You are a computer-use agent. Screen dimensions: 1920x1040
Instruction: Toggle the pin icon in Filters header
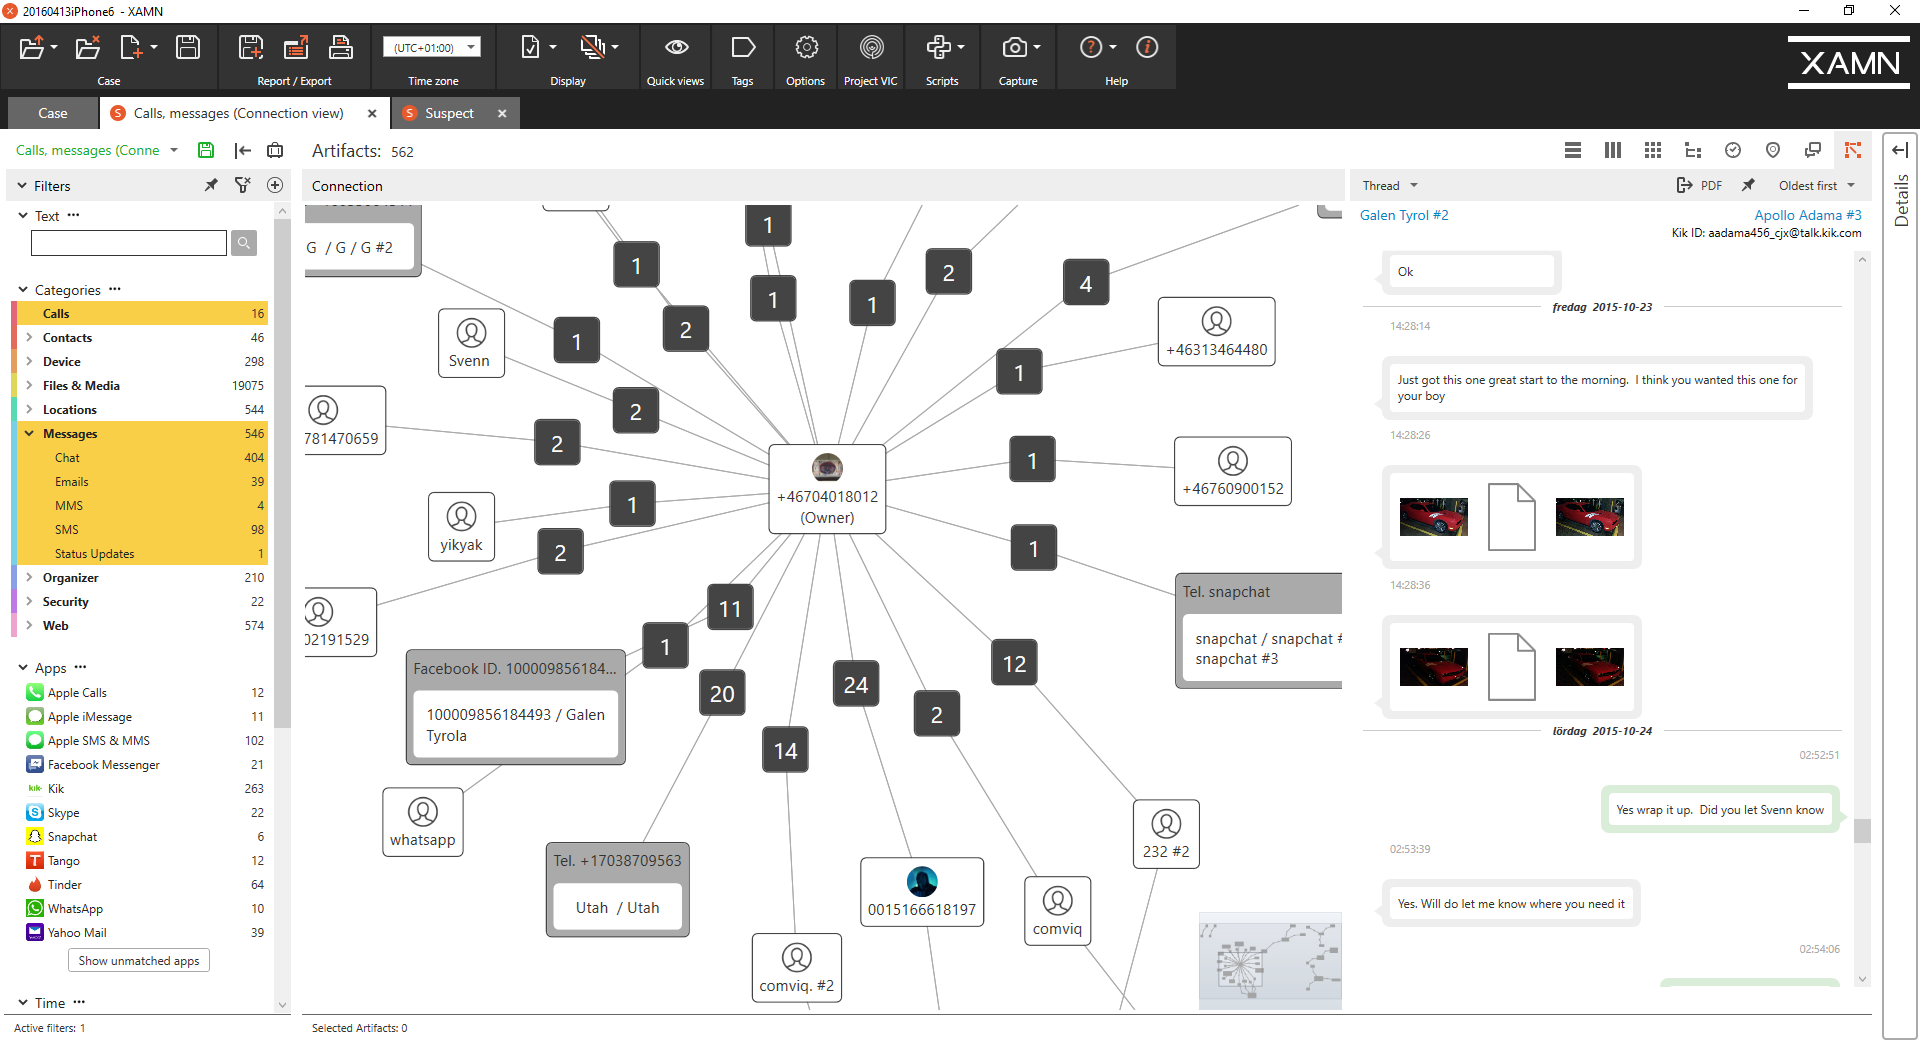click(211, 186)
